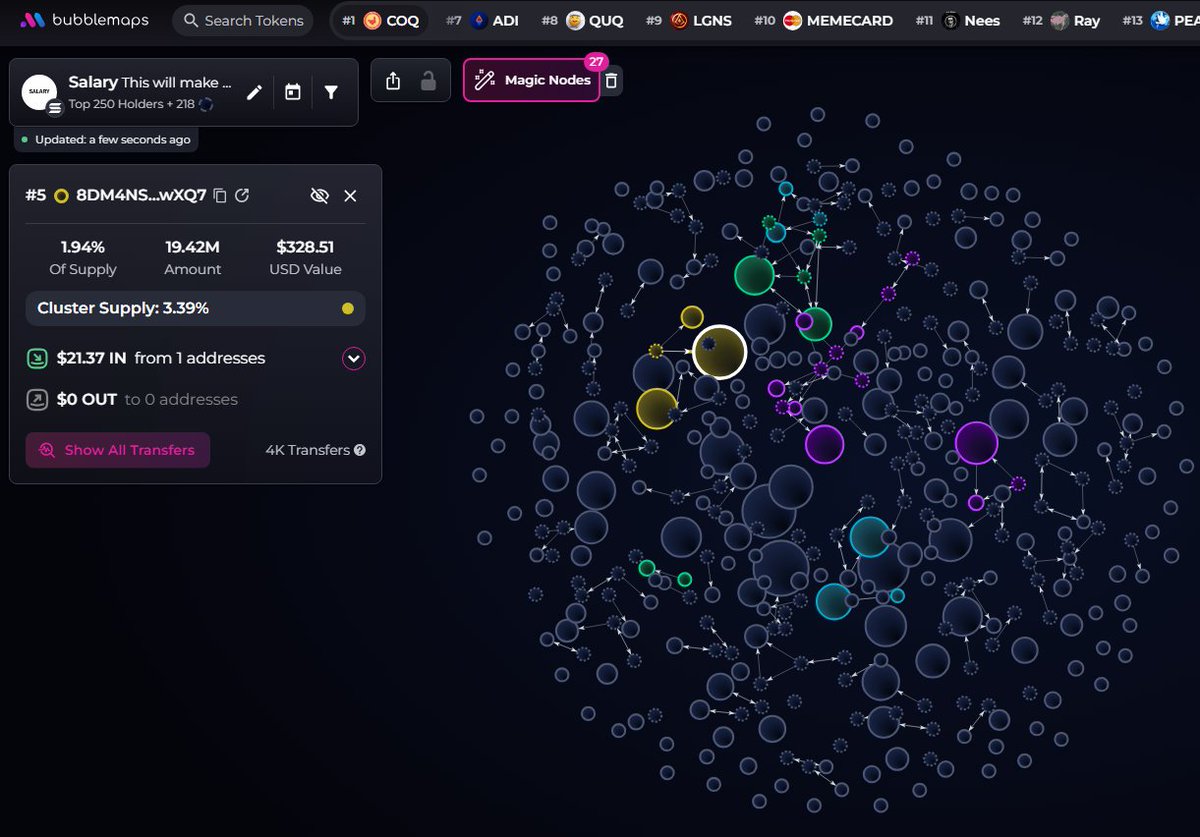Select the #9 LGNS trending token

tap(689, 20)
